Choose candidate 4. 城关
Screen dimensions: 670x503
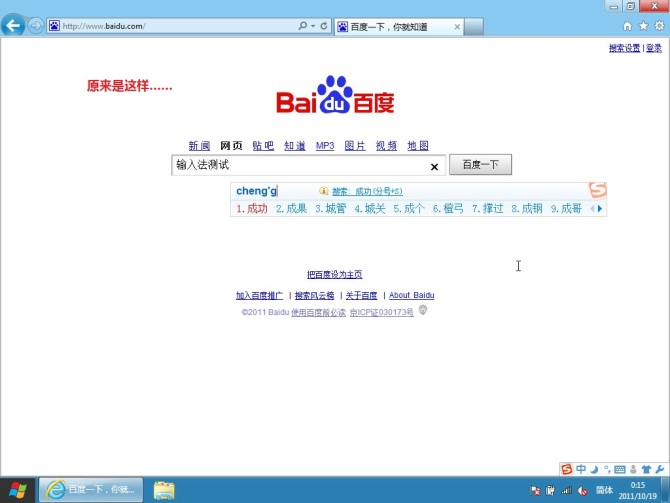click(370, 209)
